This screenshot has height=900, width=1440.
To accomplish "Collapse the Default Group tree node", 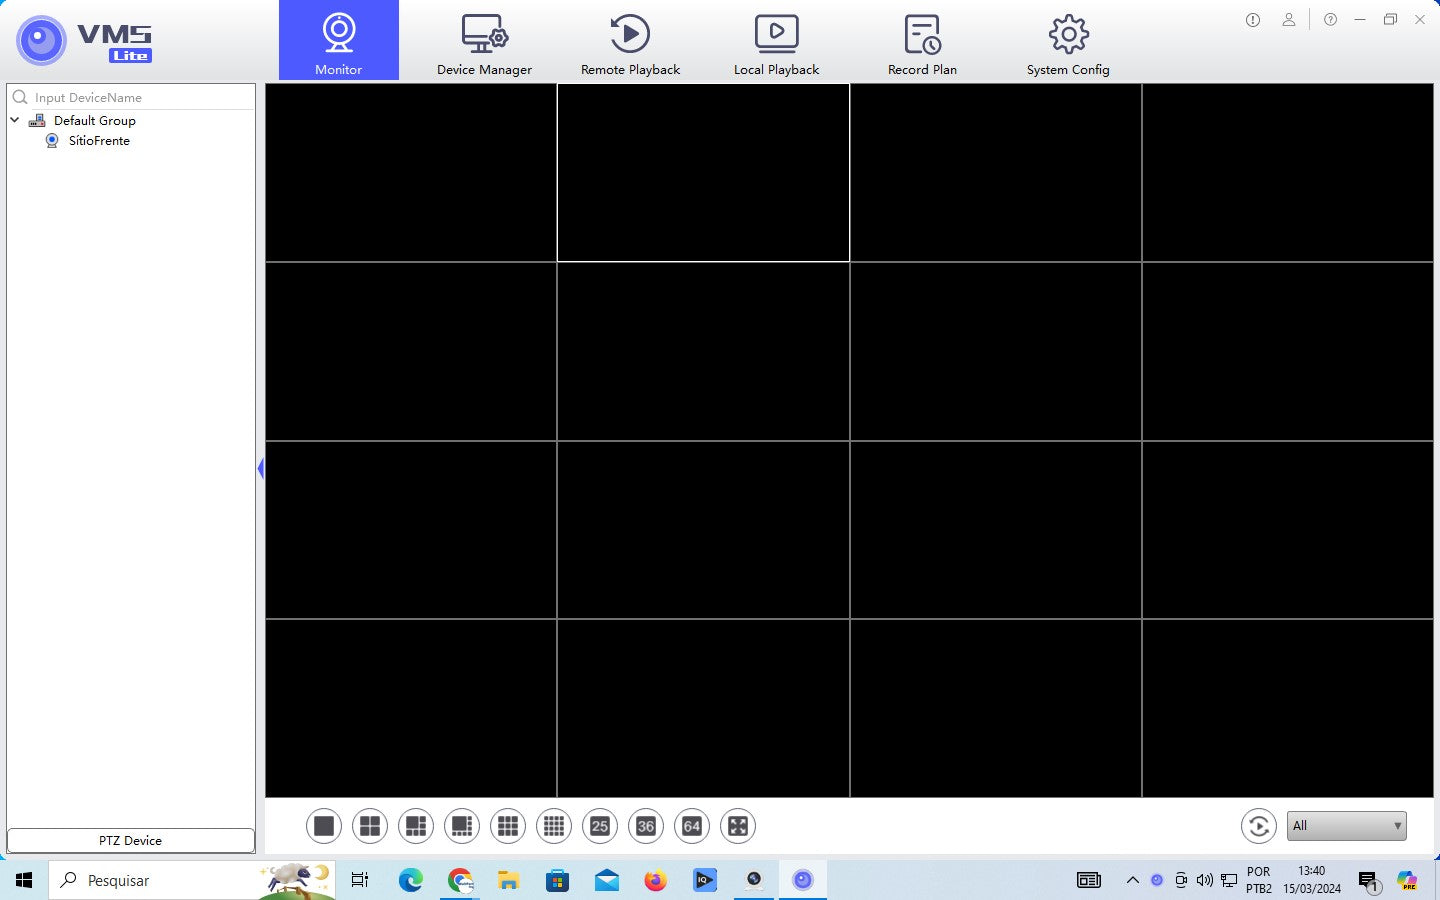I will click(15, 120).
